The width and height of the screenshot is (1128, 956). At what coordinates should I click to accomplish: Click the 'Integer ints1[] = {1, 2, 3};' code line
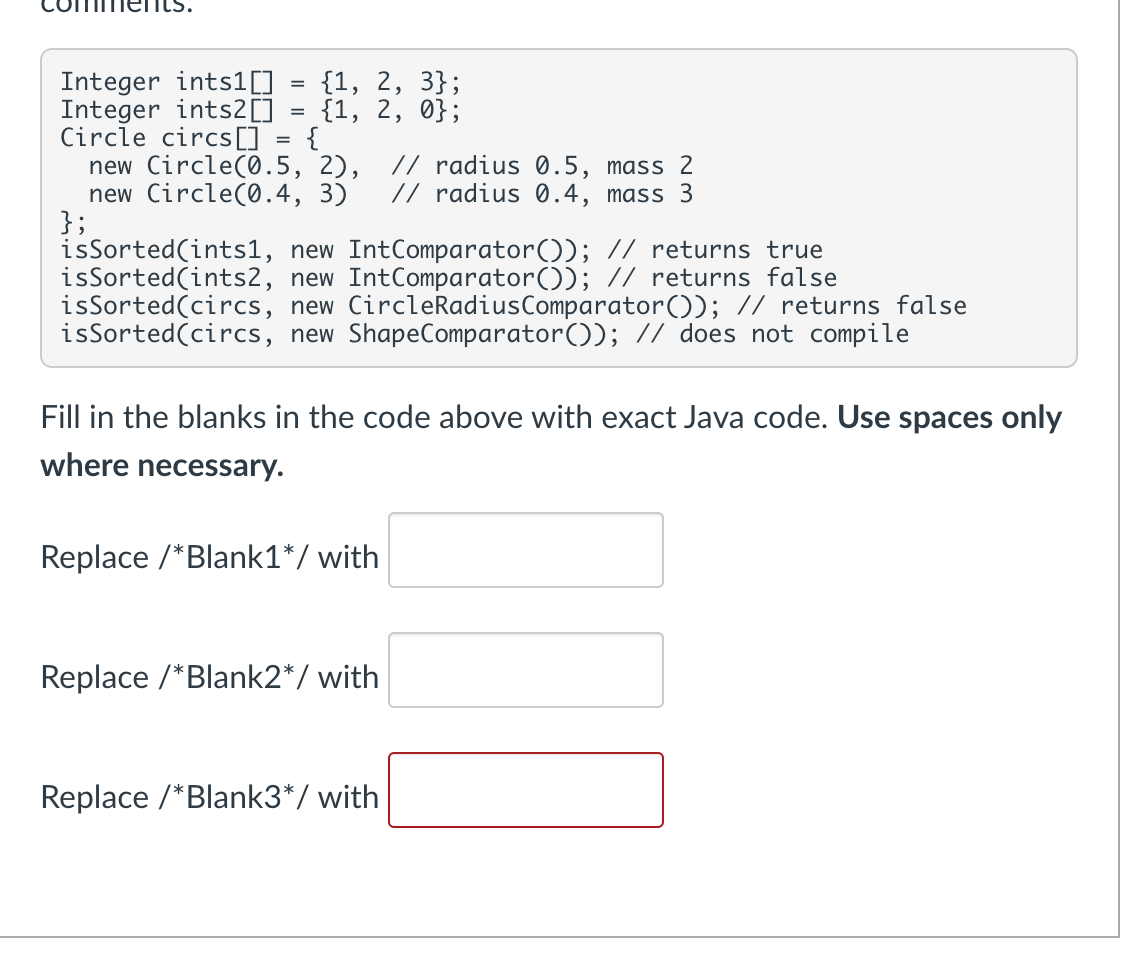point(260,82)
